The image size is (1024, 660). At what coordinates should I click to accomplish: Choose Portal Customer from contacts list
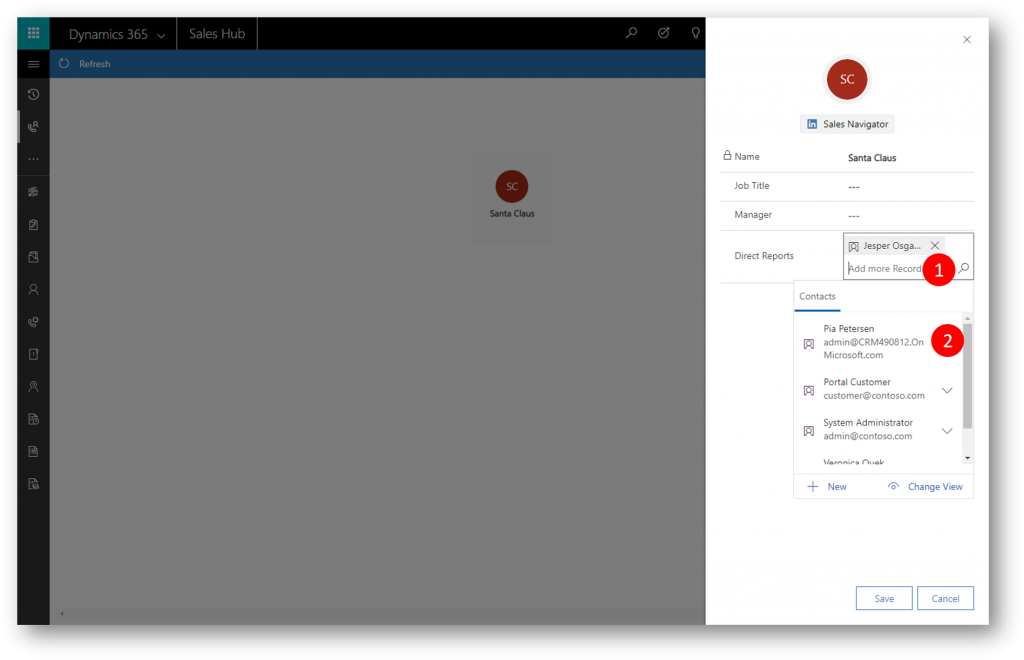pos(879,389)
